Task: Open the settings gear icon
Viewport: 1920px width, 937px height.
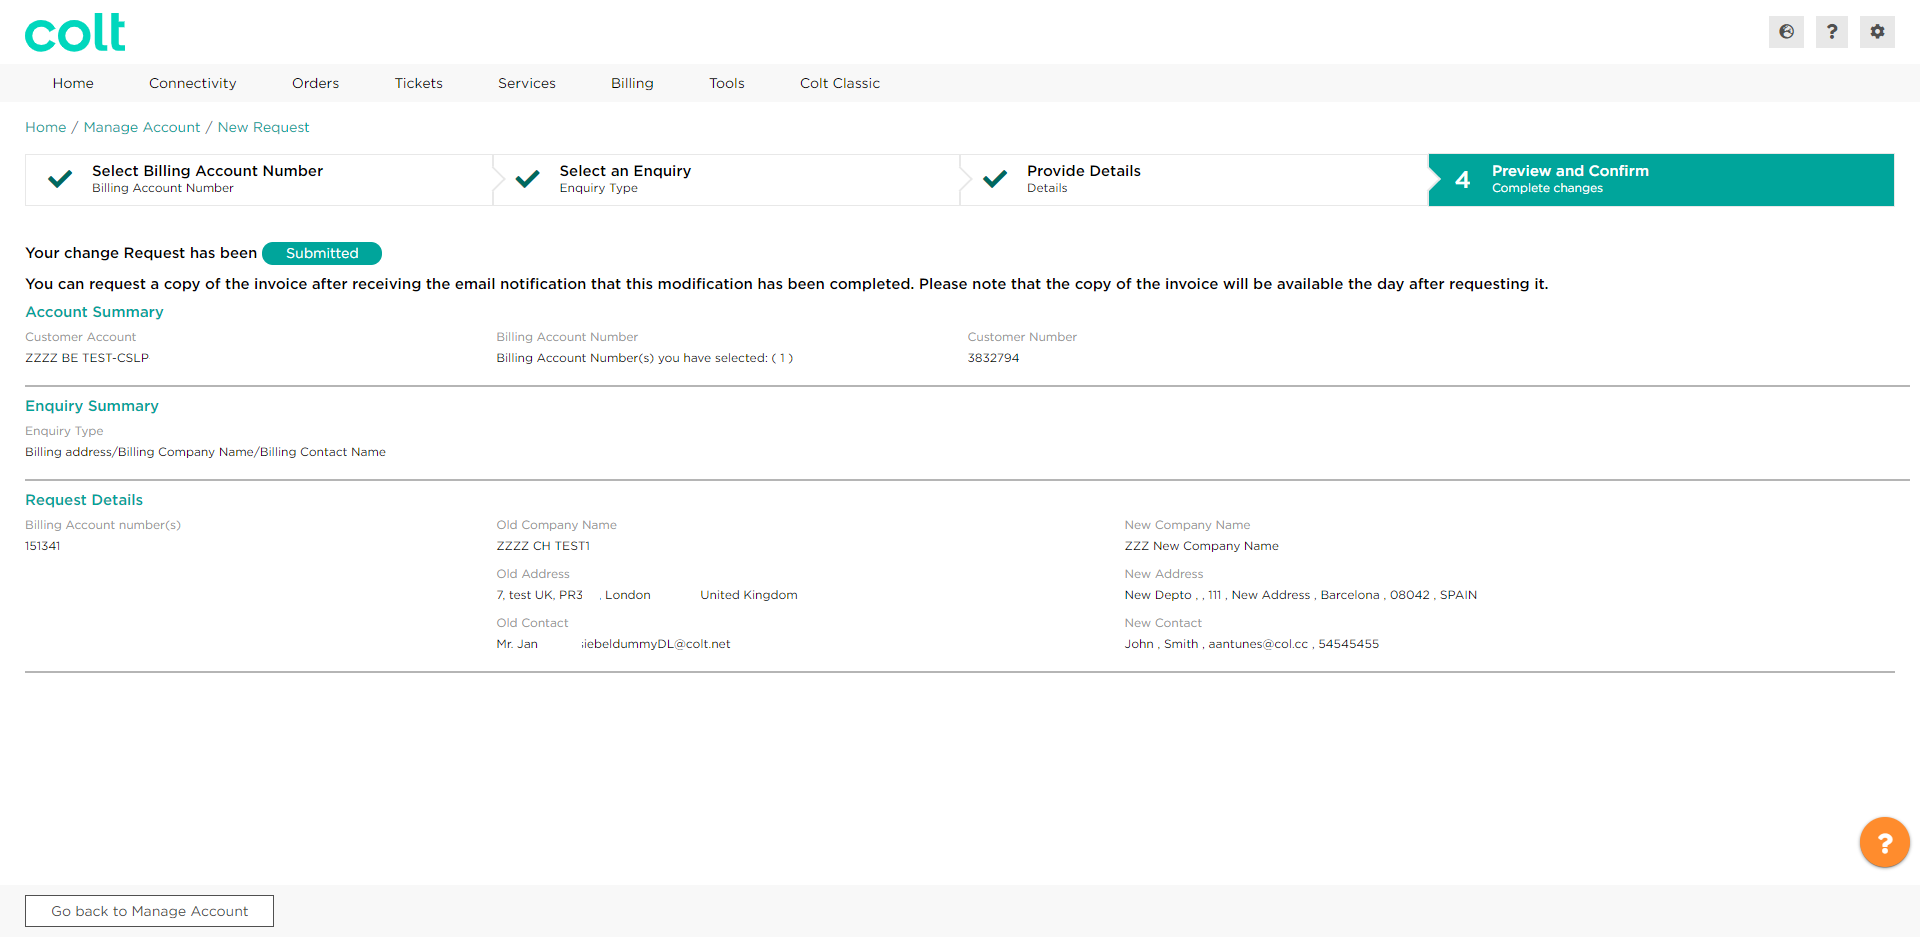Action: click(x=1877, y=32)
